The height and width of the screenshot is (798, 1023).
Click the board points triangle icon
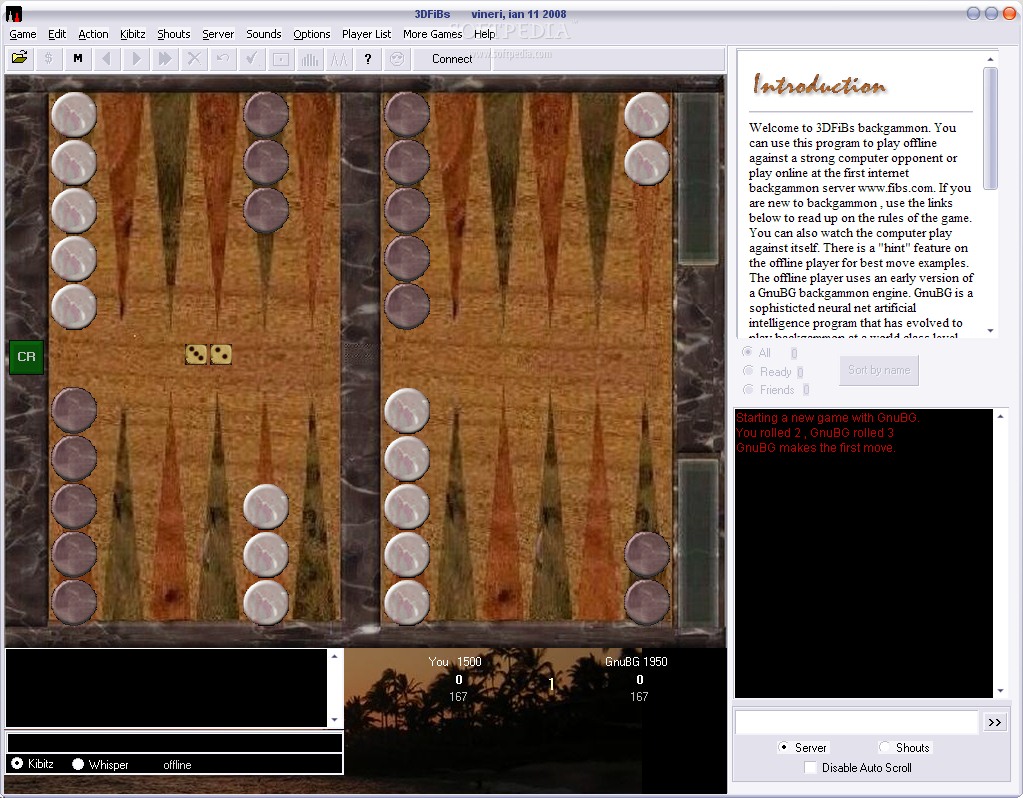[339, 59]
